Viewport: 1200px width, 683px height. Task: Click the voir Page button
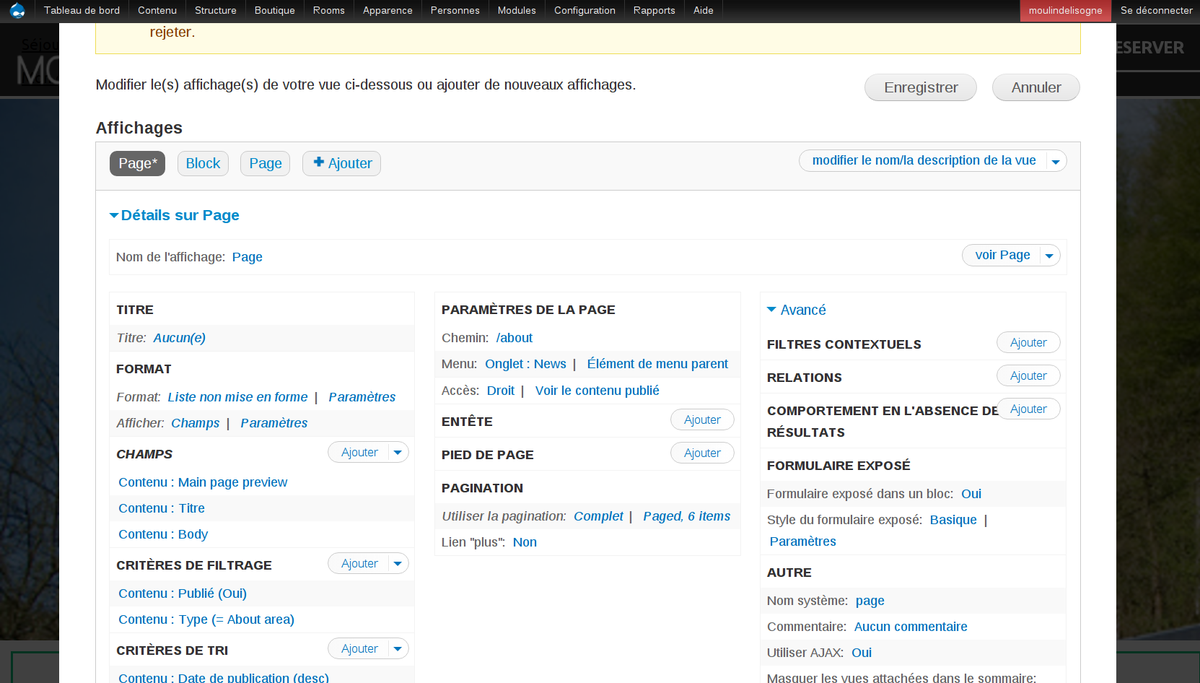click(x=1002, y=255)
